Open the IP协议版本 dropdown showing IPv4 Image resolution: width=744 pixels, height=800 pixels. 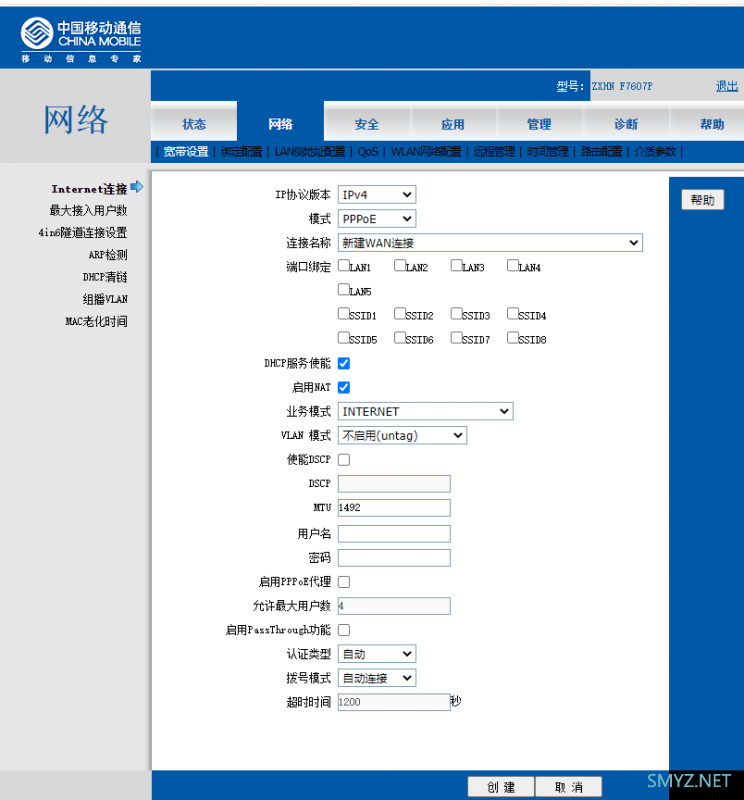point(377,194)
